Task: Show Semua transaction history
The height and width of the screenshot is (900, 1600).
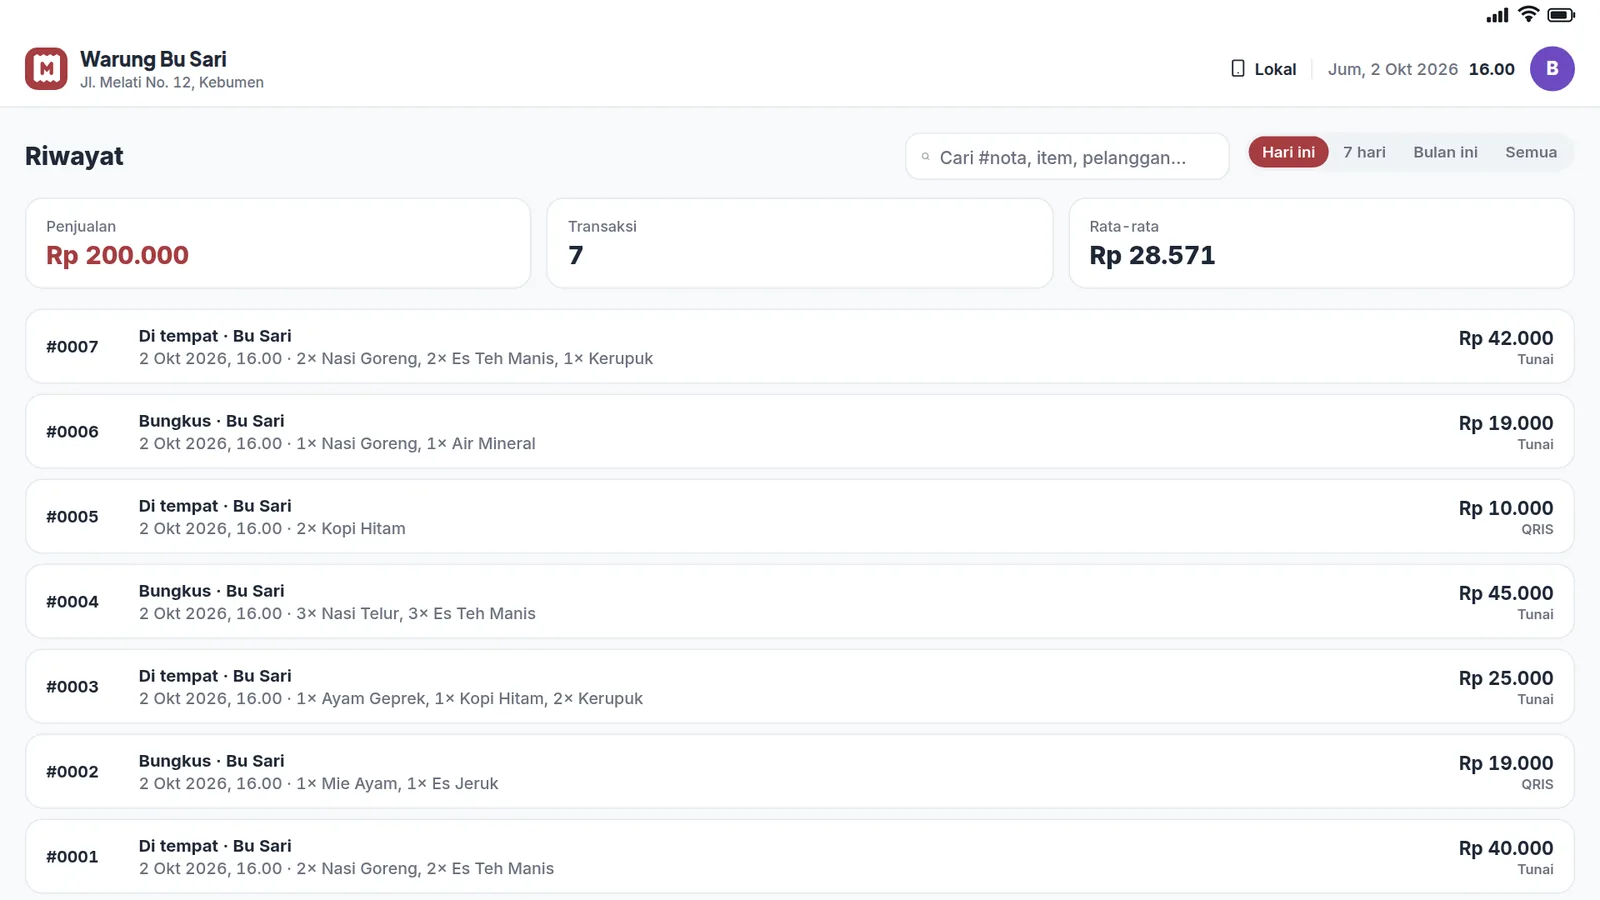Action: (1531, 152)
